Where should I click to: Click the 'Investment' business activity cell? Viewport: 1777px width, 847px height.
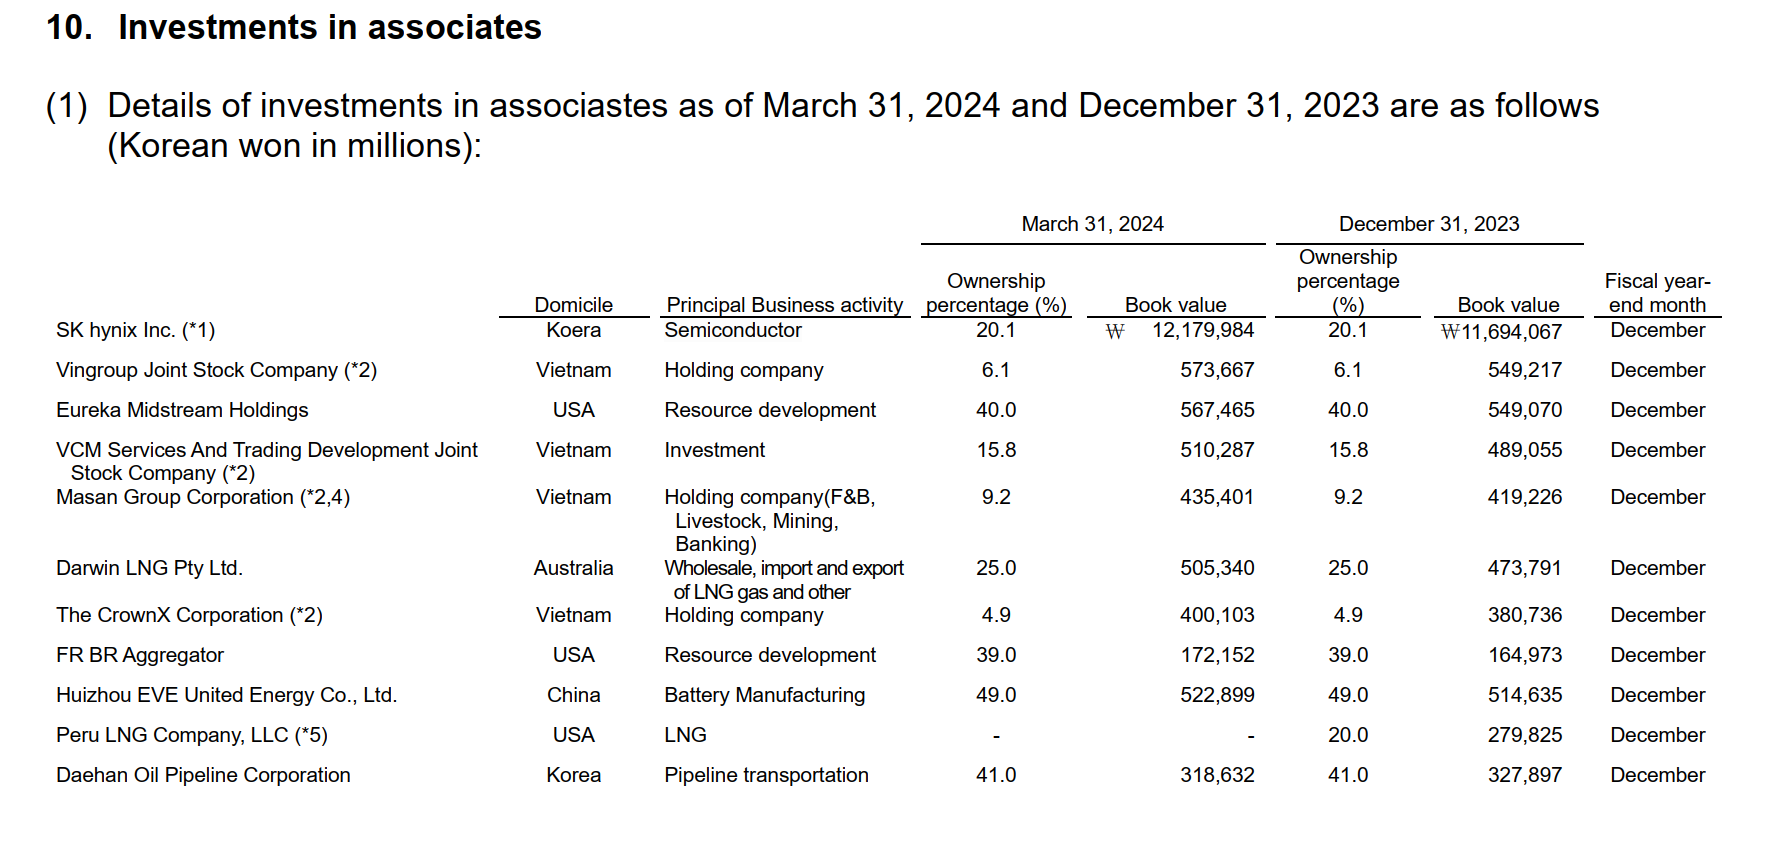coord(715,450)
